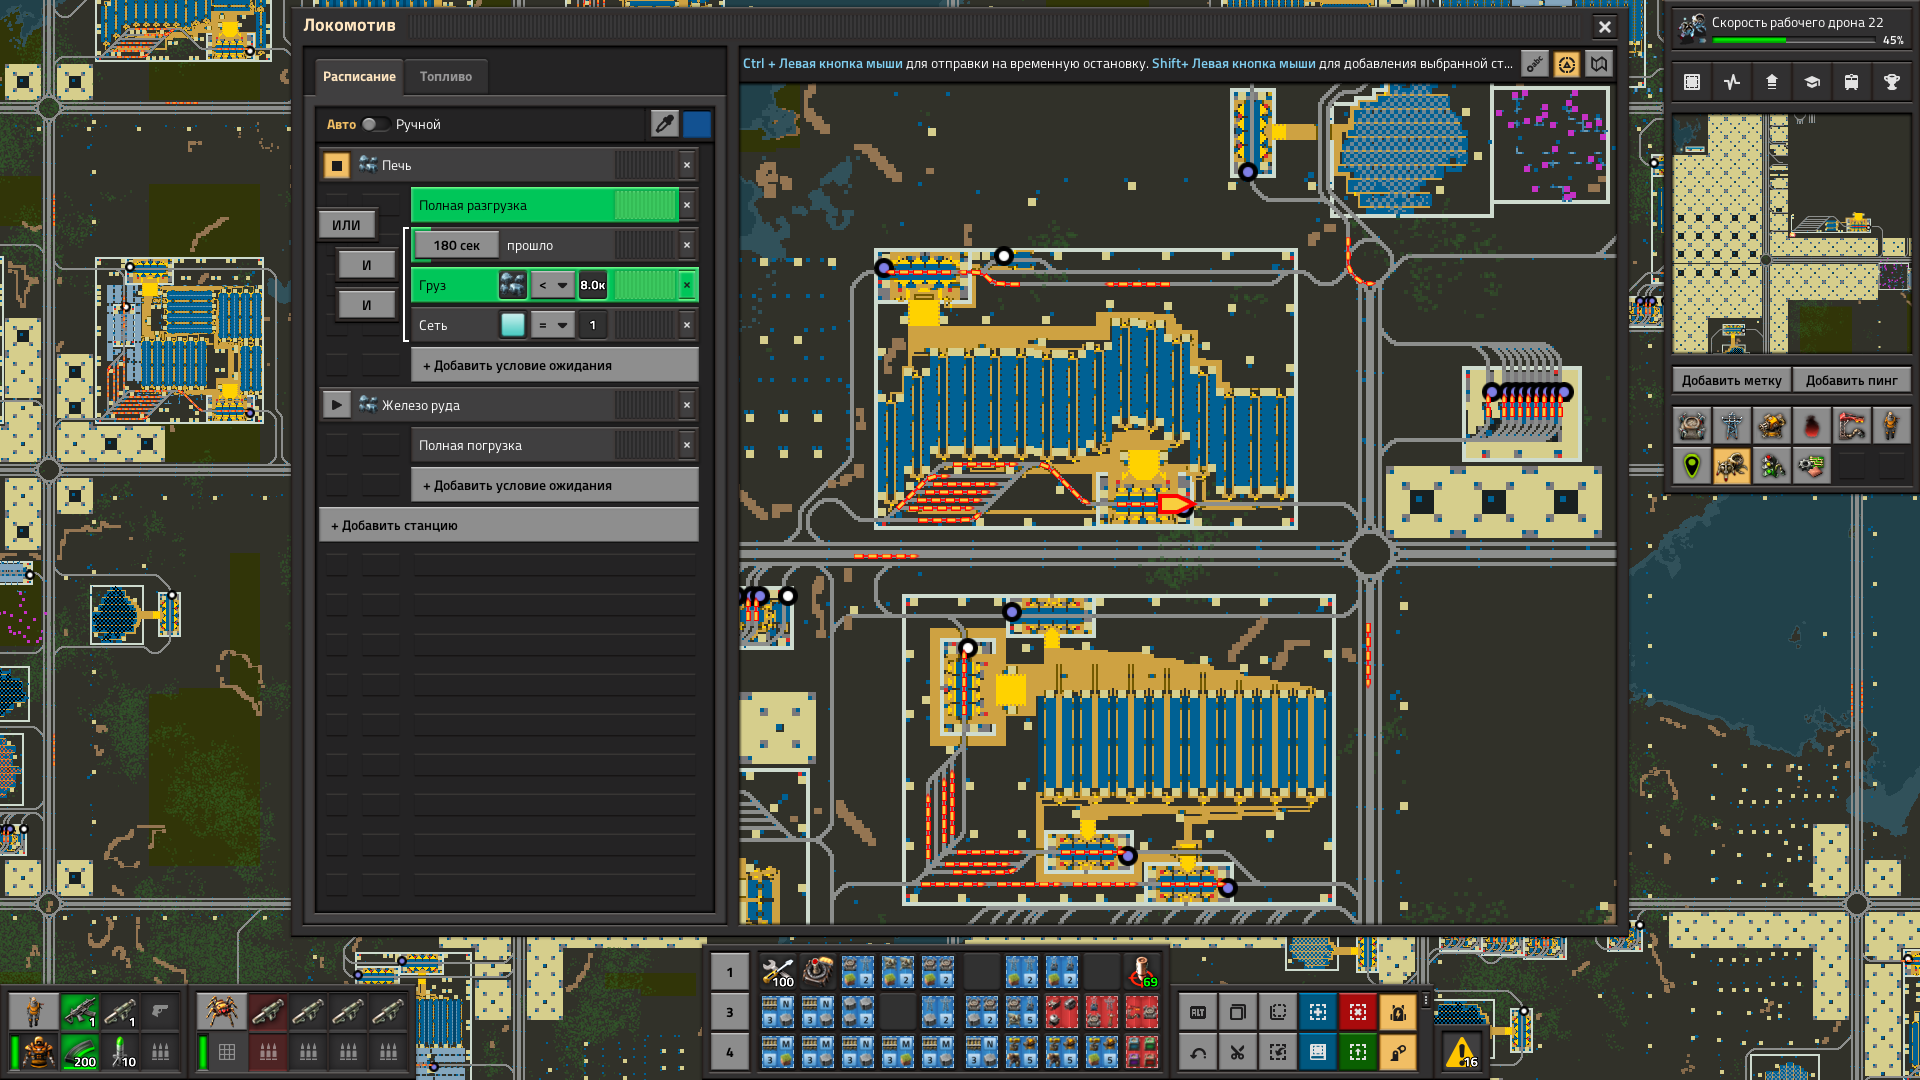Toggle turret coverage map filter

1772,426
